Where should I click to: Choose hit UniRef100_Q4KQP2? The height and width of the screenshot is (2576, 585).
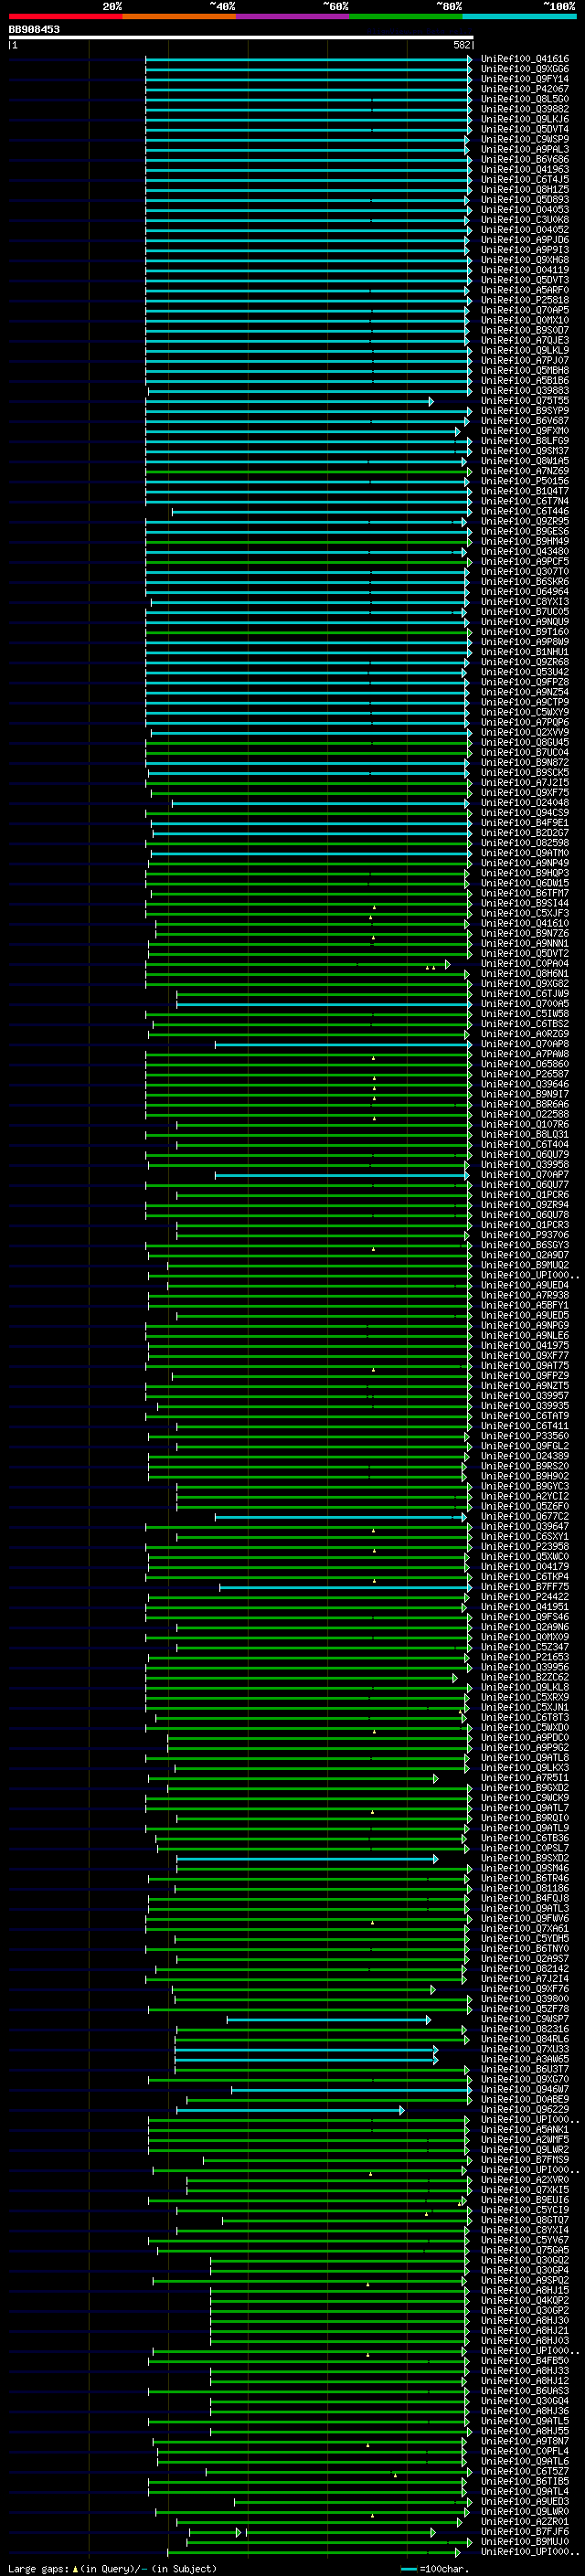[x=525, y=2300]
